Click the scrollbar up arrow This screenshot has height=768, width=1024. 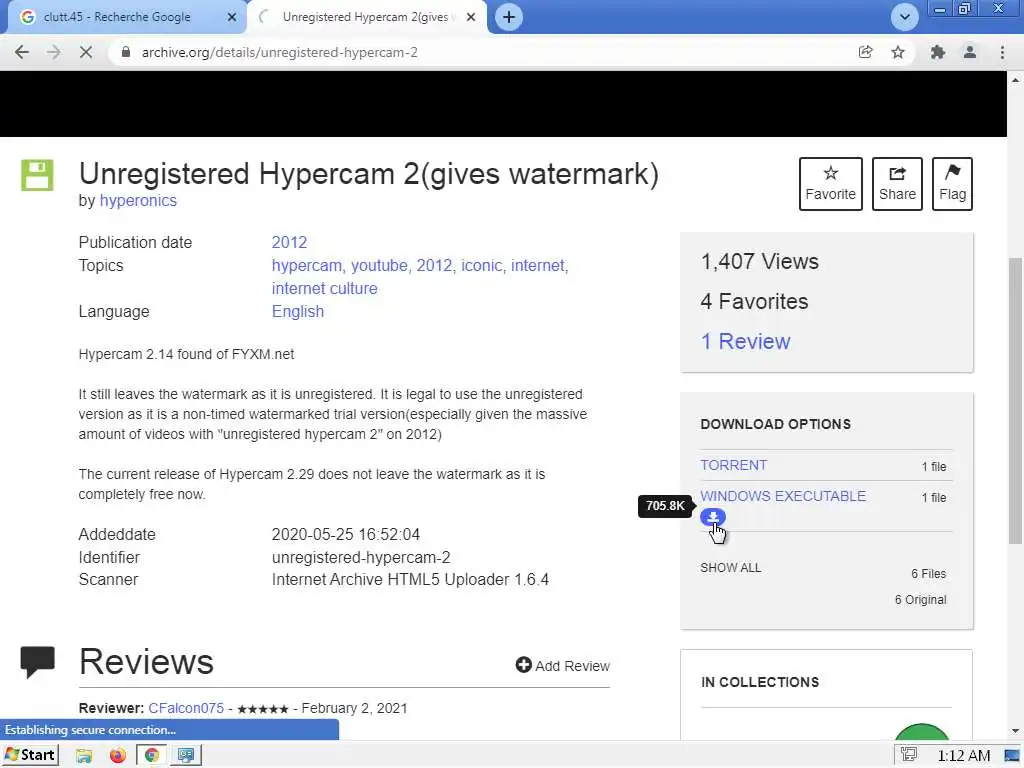coord(1016,80)
